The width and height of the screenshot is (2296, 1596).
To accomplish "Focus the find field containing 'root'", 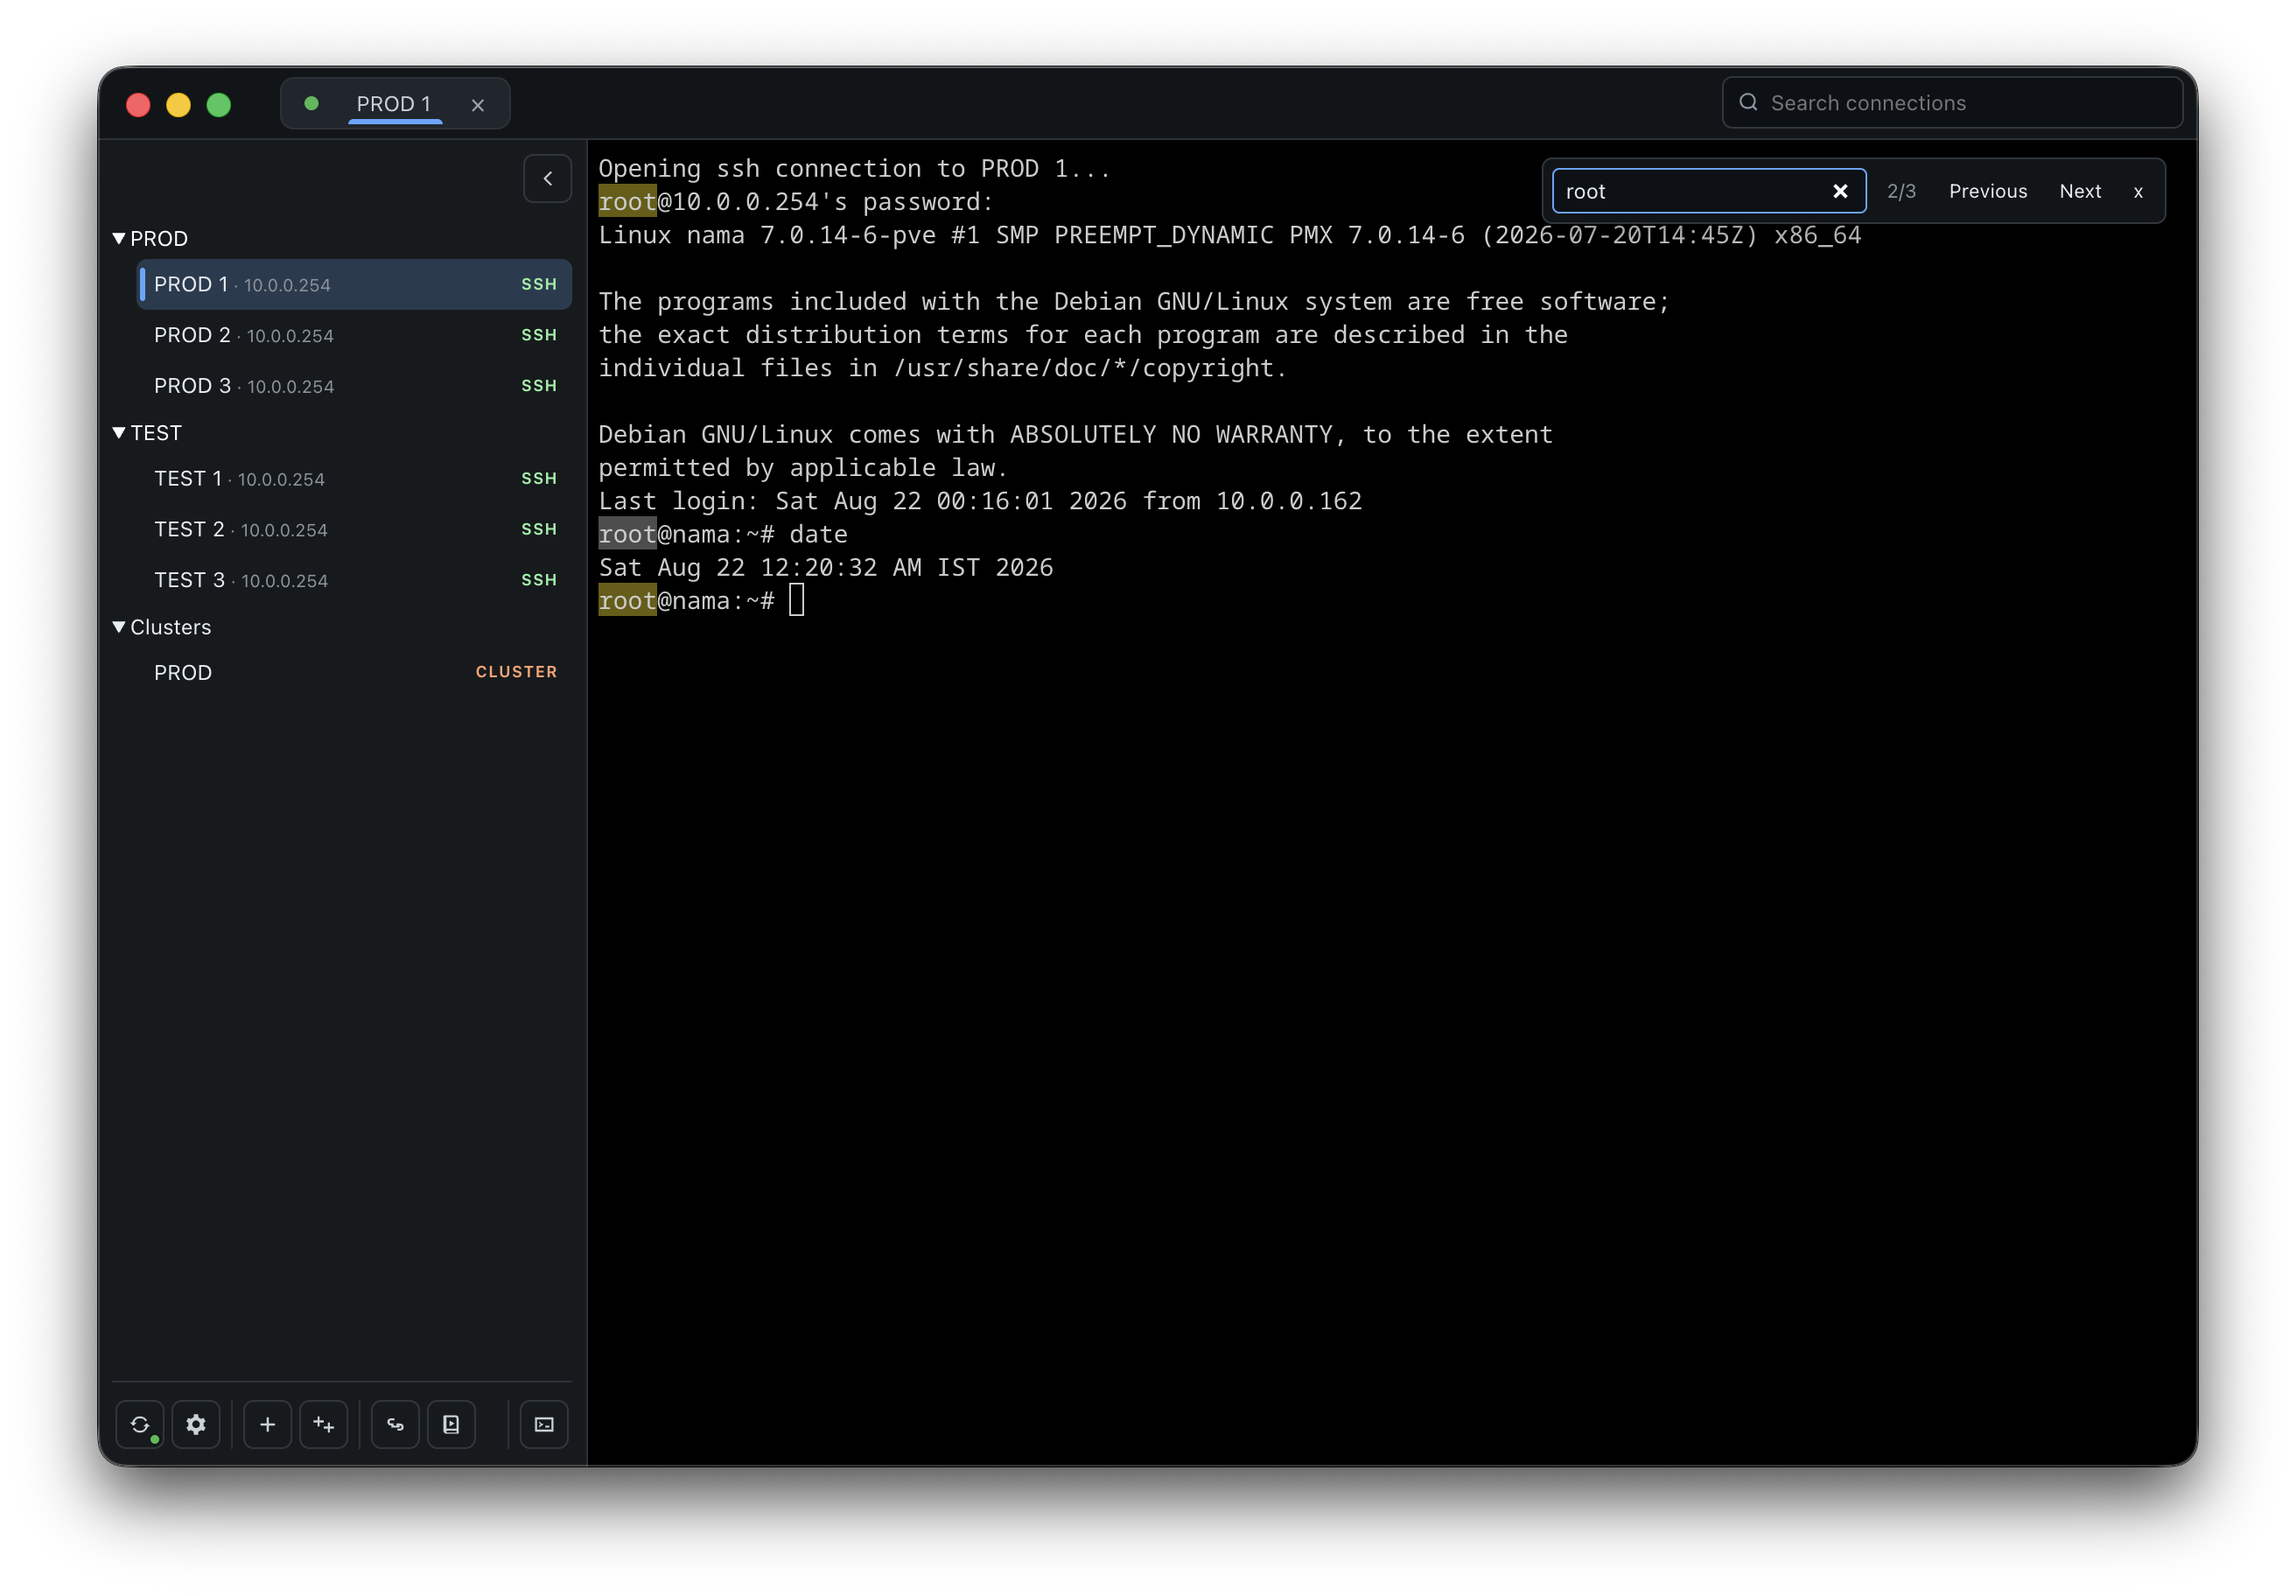I will (1709, 191).
